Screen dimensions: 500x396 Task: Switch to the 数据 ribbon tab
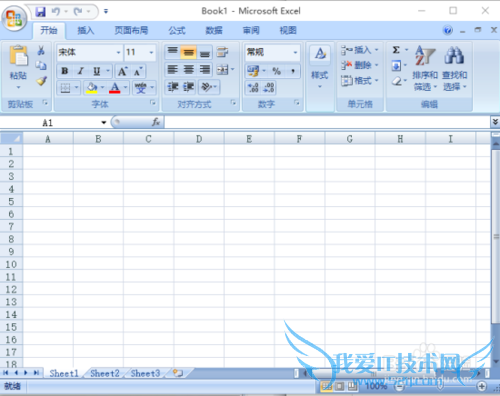[x=214, y=31]
